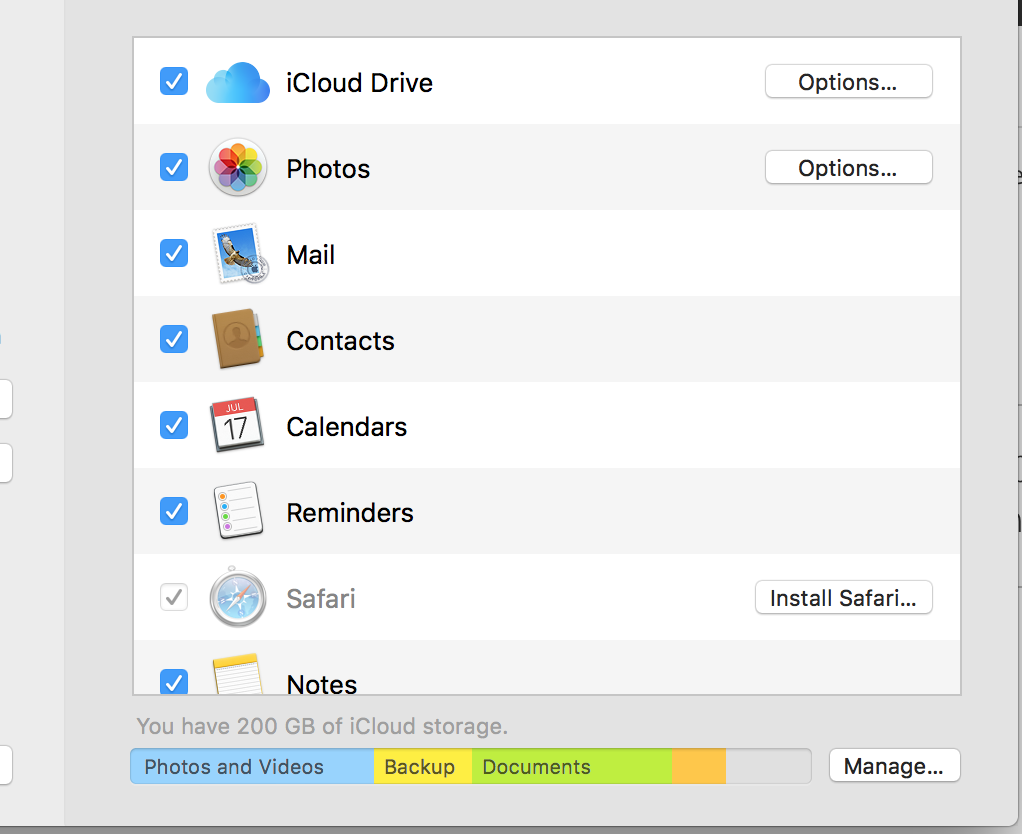Viewport: 1022px width, 834px height.
Task: Uncheck the Calendars checkbox
Action: click(x=173, y=426)
